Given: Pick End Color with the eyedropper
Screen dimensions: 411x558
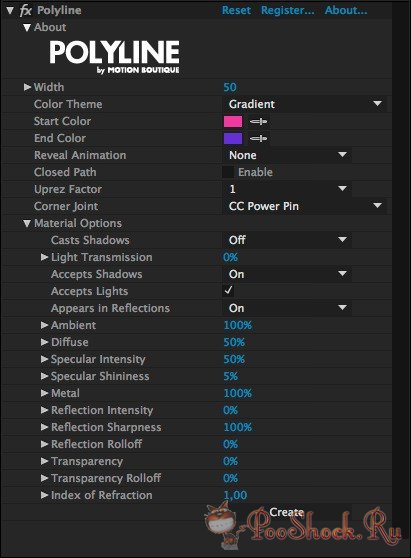Looking at the screenshot, I should [x=258, y=138].
